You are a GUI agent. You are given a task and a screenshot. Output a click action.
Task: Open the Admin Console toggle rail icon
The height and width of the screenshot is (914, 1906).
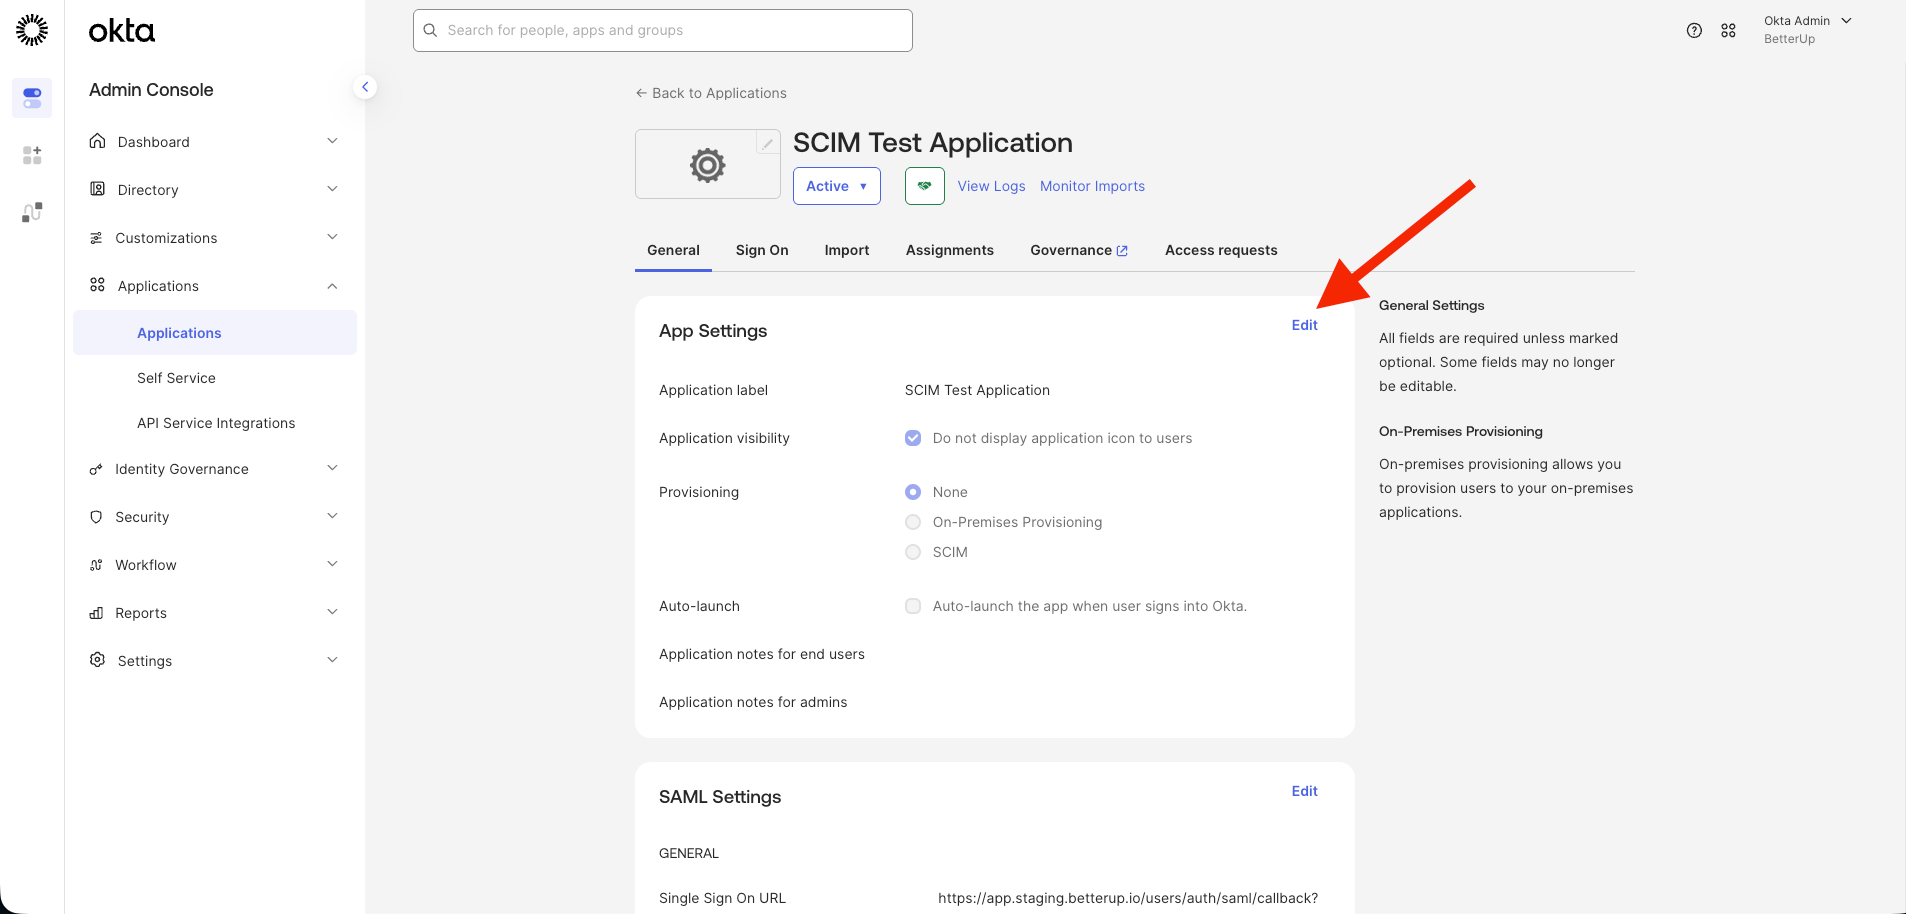point(32,98)
